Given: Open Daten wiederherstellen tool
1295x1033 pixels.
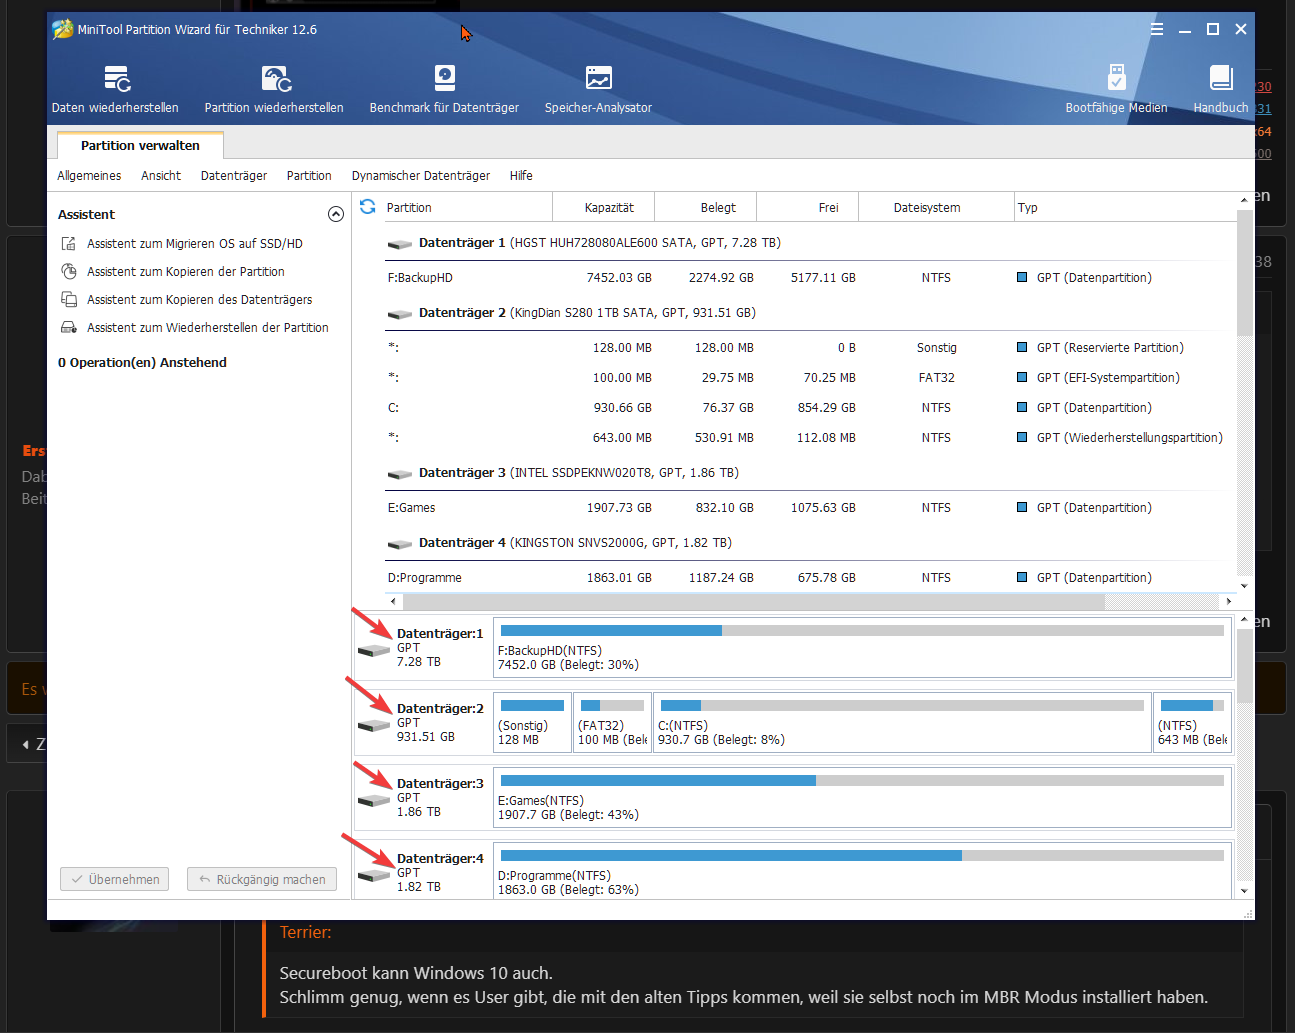Looking at the screenshot, I should click(x=115, y=88).
